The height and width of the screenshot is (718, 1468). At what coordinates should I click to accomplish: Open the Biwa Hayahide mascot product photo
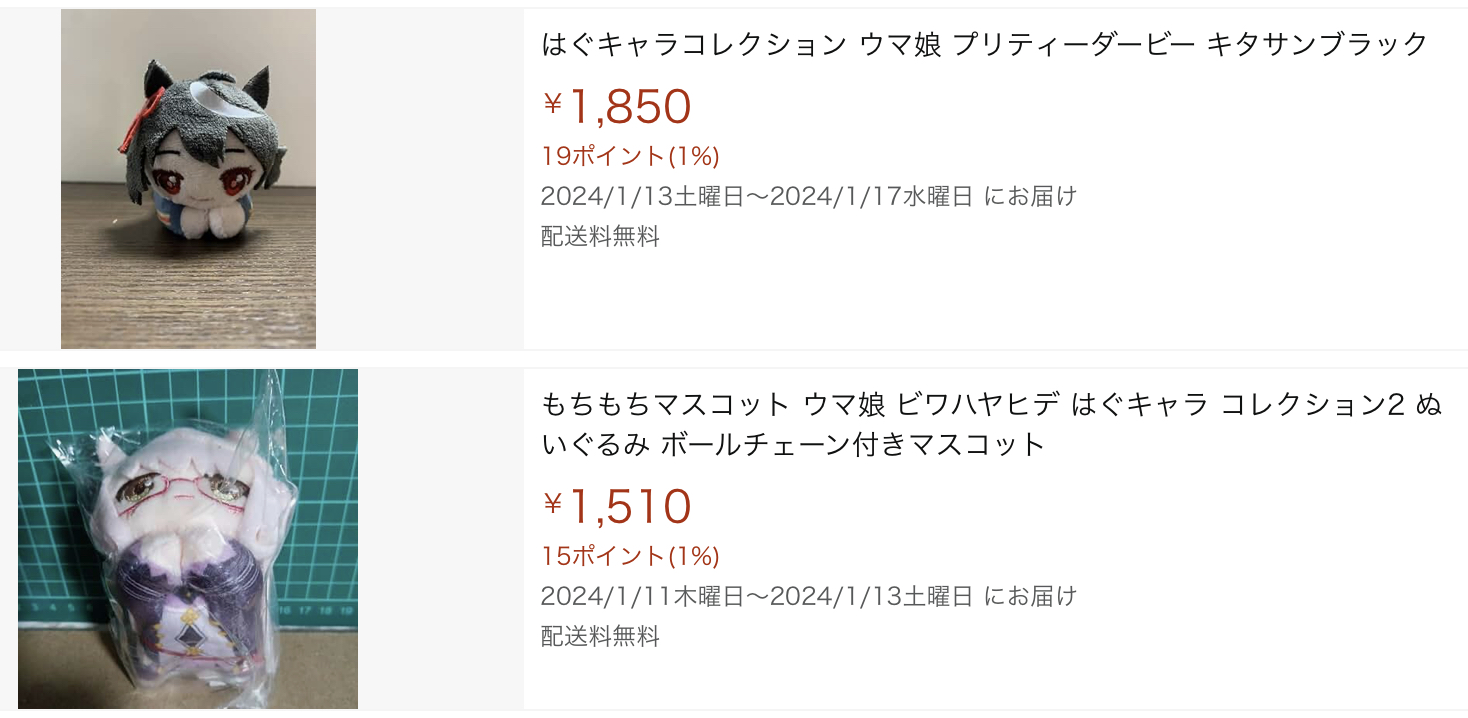pyautogui.click(x=188, y=538)
